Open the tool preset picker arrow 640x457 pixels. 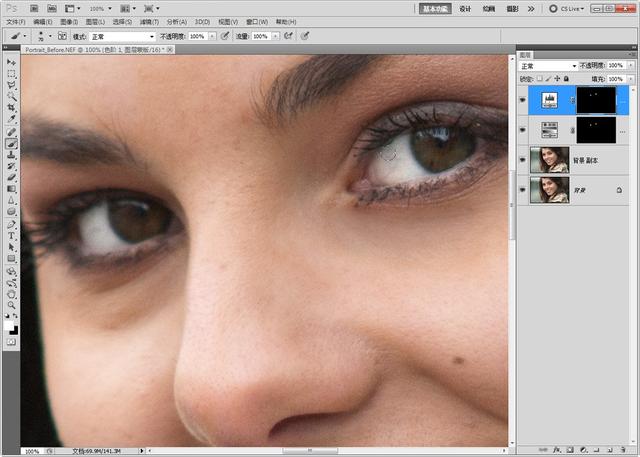pos(24,36)
